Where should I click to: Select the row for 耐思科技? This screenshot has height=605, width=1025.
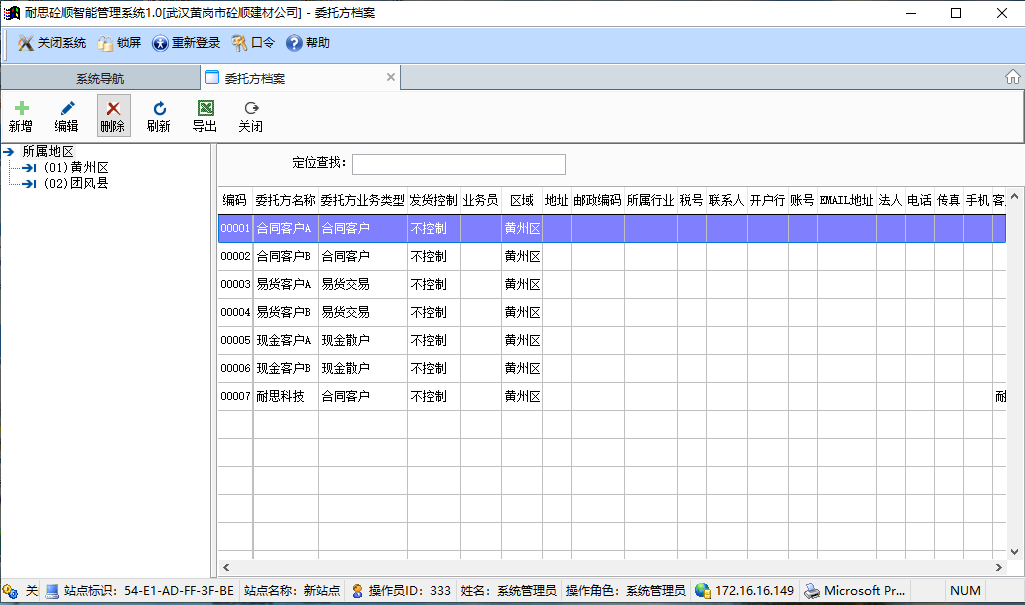[285, 396]
